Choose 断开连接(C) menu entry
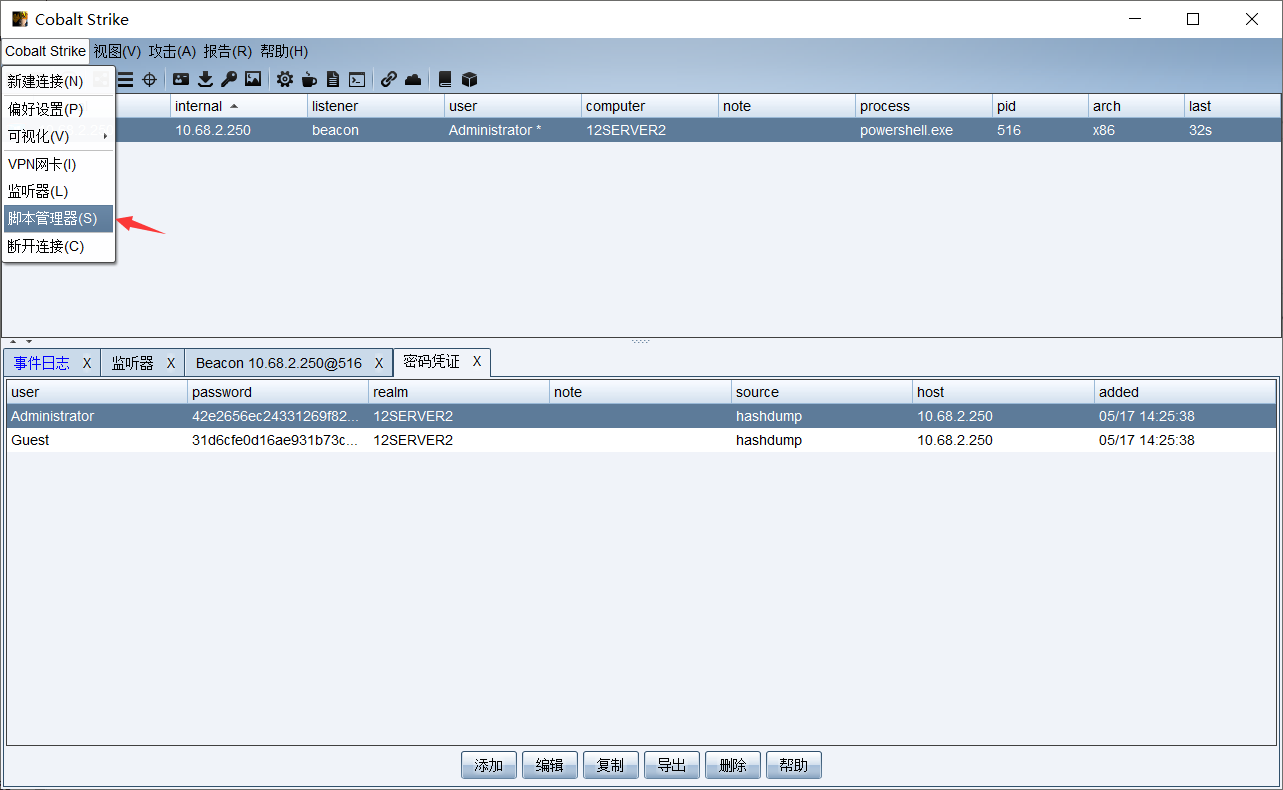Screen dimensions: 1283x790 pos(59,246)
